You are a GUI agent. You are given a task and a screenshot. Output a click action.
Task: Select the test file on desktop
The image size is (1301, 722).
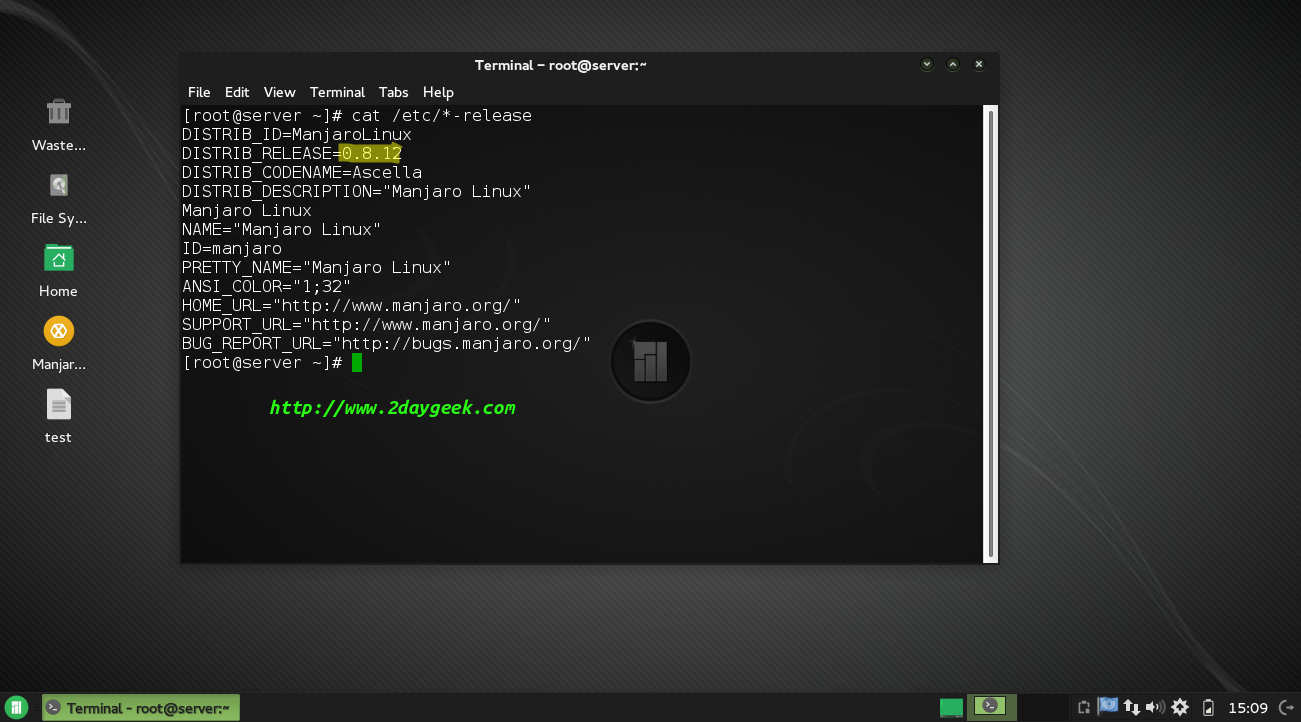click(59, 405)
